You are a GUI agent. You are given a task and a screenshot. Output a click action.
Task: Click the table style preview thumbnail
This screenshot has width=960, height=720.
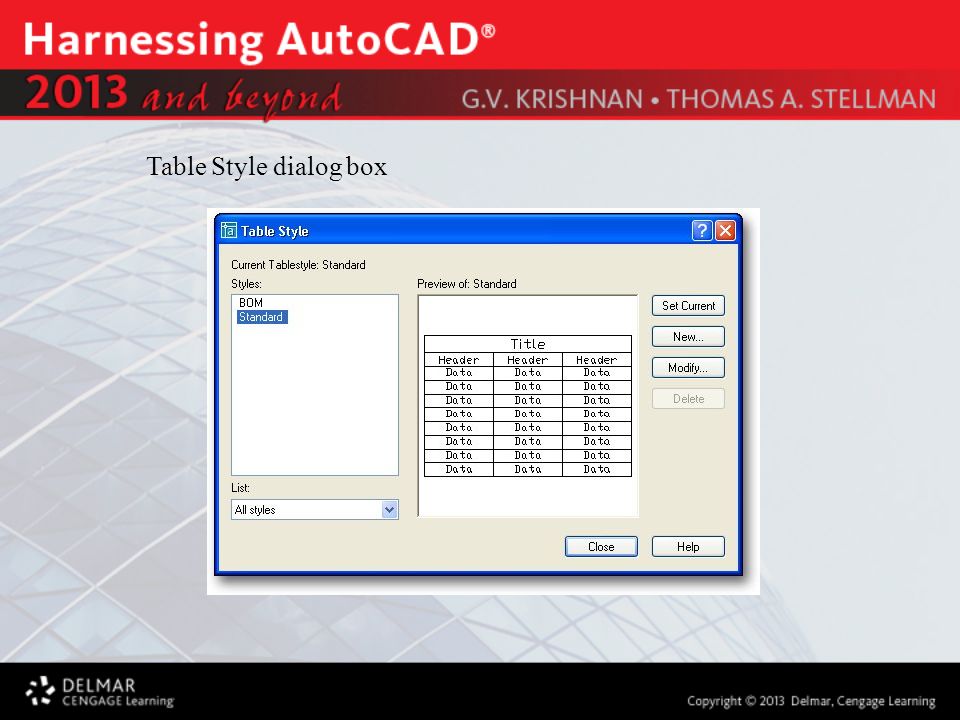(528, 406)
